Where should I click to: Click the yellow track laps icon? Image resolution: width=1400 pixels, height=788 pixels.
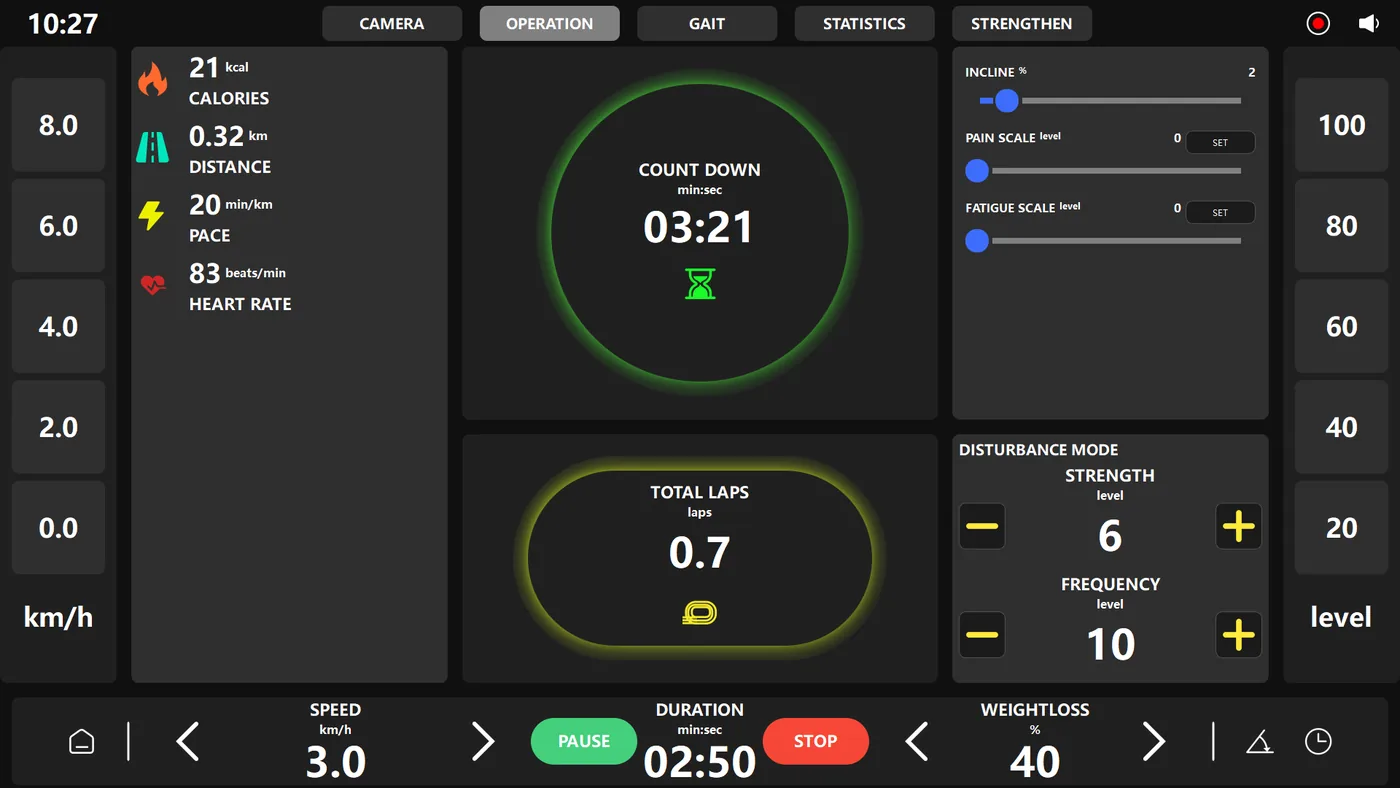point(700,613)
